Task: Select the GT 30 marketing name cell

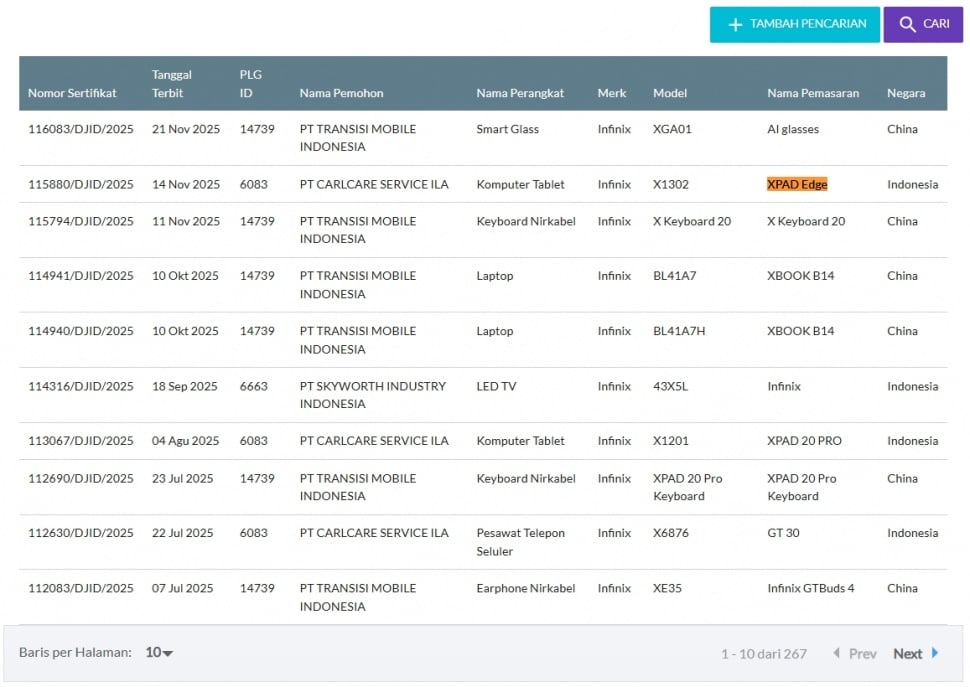Action: 783,533
